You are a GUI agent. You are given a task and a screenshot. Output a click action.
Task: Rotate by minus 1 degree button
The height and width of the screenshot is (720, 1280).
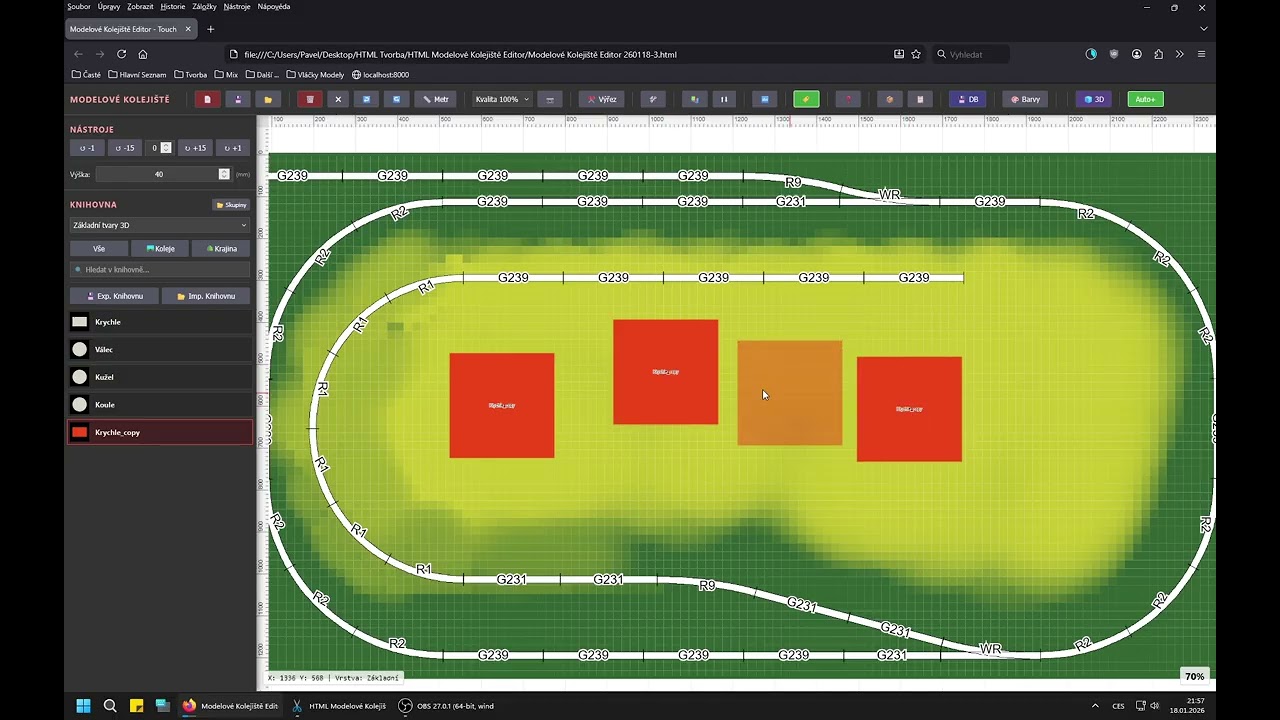pyautogui.click(x=85, y=148)
